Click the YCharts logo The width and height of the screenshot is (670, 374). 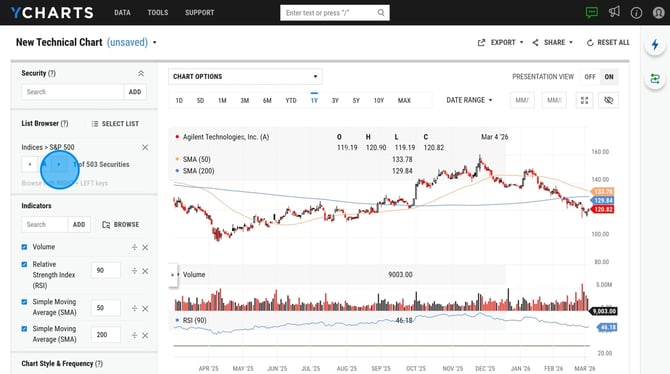(x=52, y=12)
